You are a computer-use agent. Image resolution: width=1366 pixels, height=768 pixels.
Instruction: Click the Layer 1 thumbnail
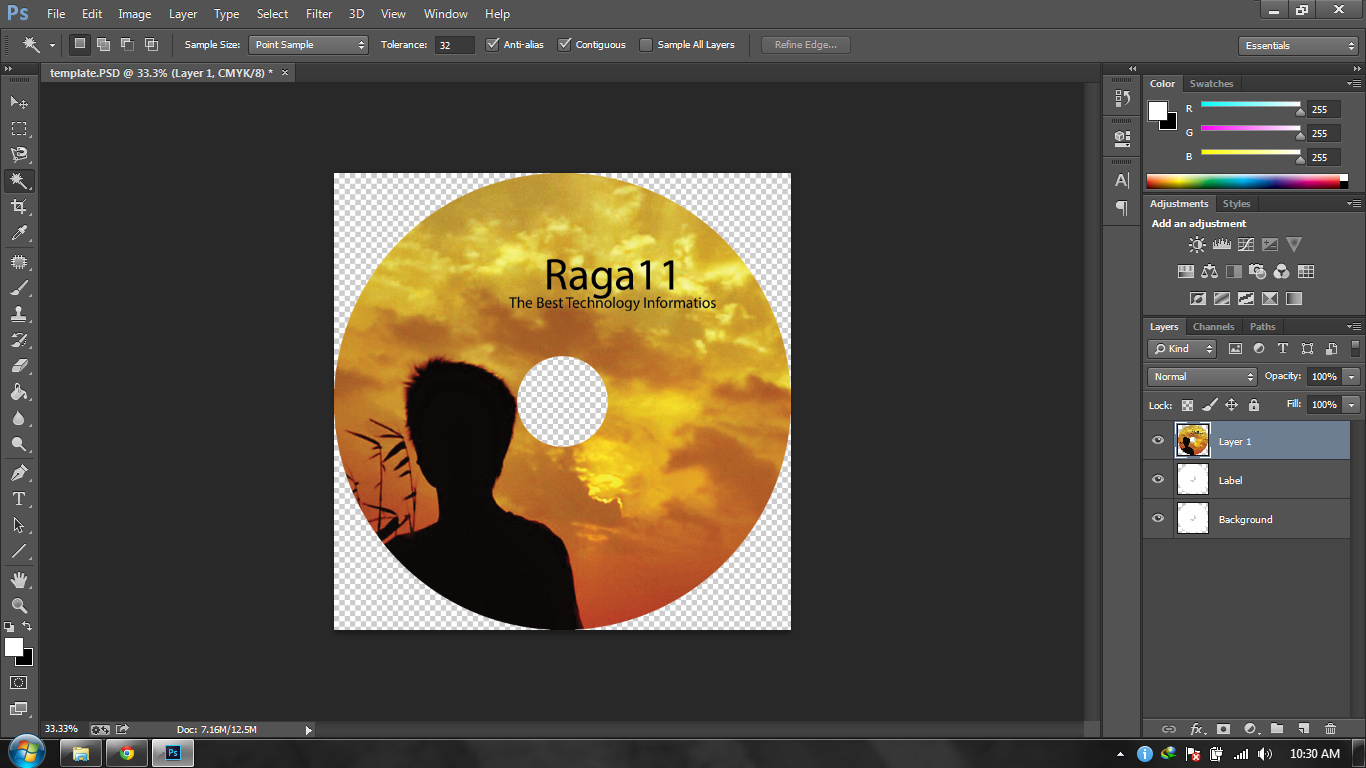point(1192,440)
